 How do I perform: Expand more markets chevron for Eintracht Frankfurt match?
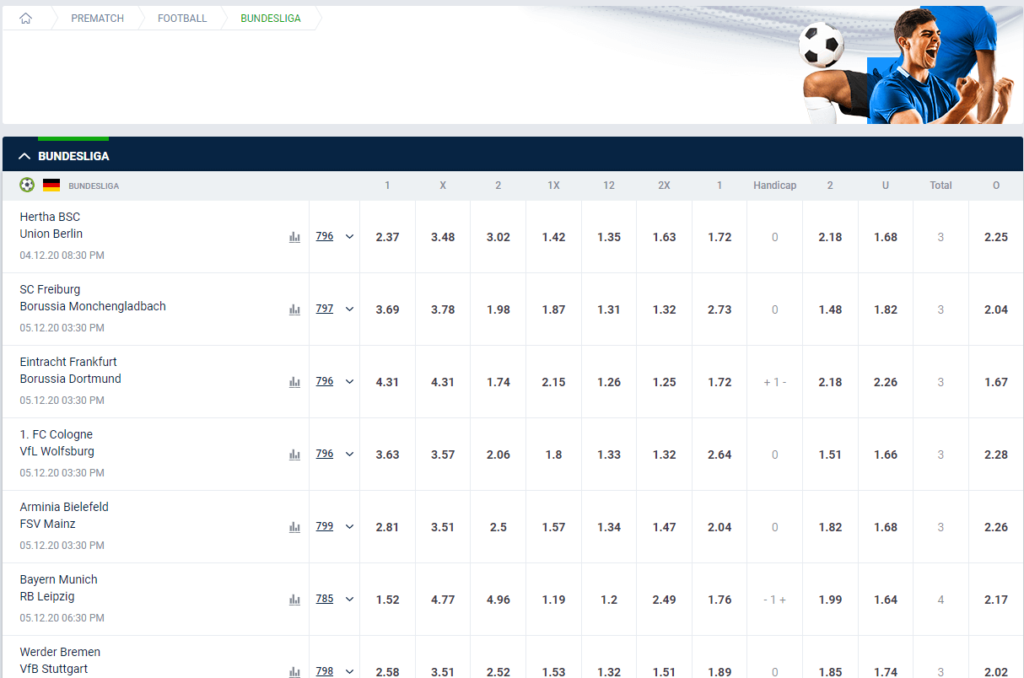349,381
